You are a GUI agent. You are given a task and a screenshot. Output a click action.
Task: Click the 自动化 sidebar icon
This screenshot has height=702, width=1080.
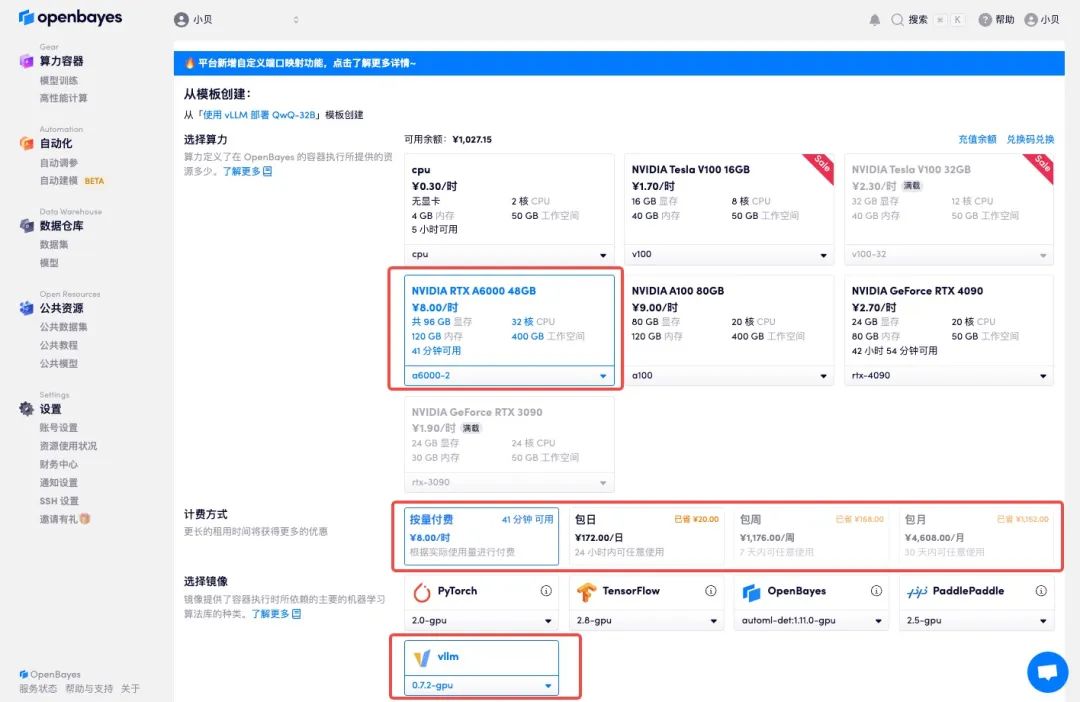26,143
